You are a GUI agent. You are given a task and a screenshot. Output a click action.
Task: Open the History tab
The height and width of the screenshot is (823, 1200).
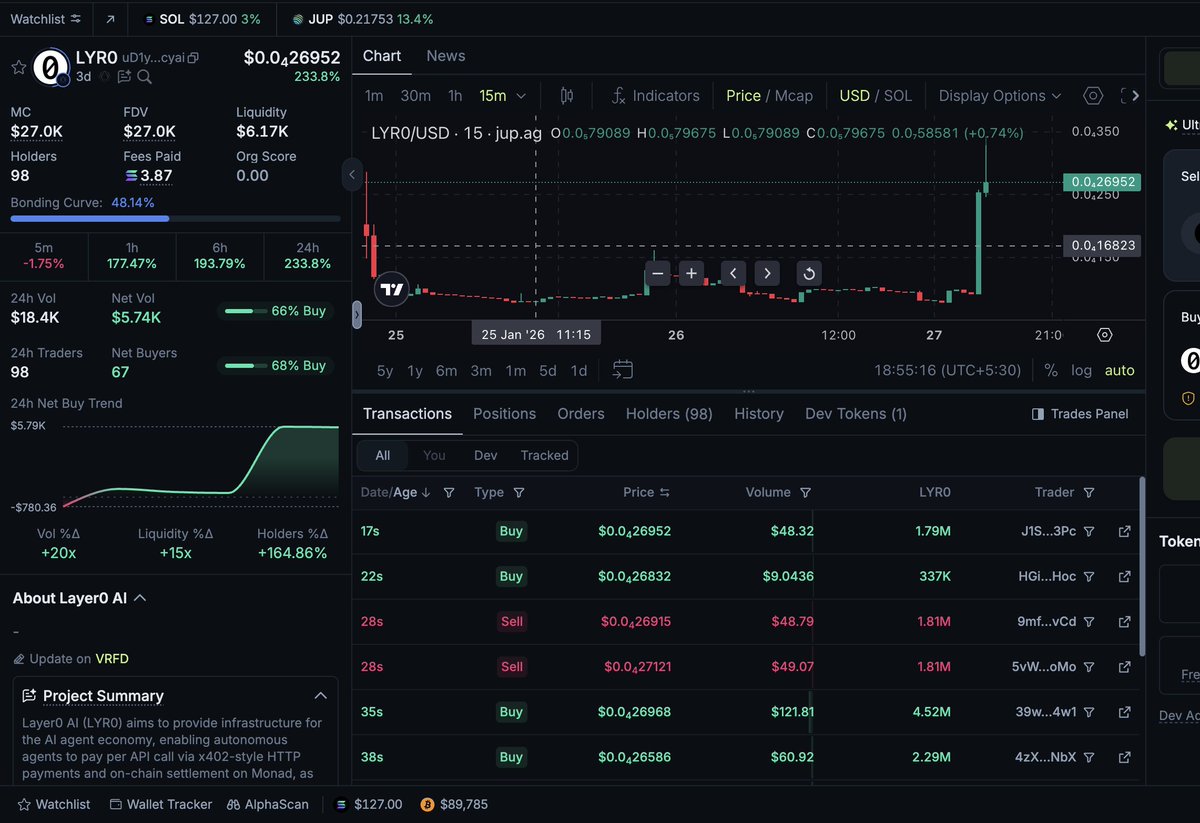(759, 414)
